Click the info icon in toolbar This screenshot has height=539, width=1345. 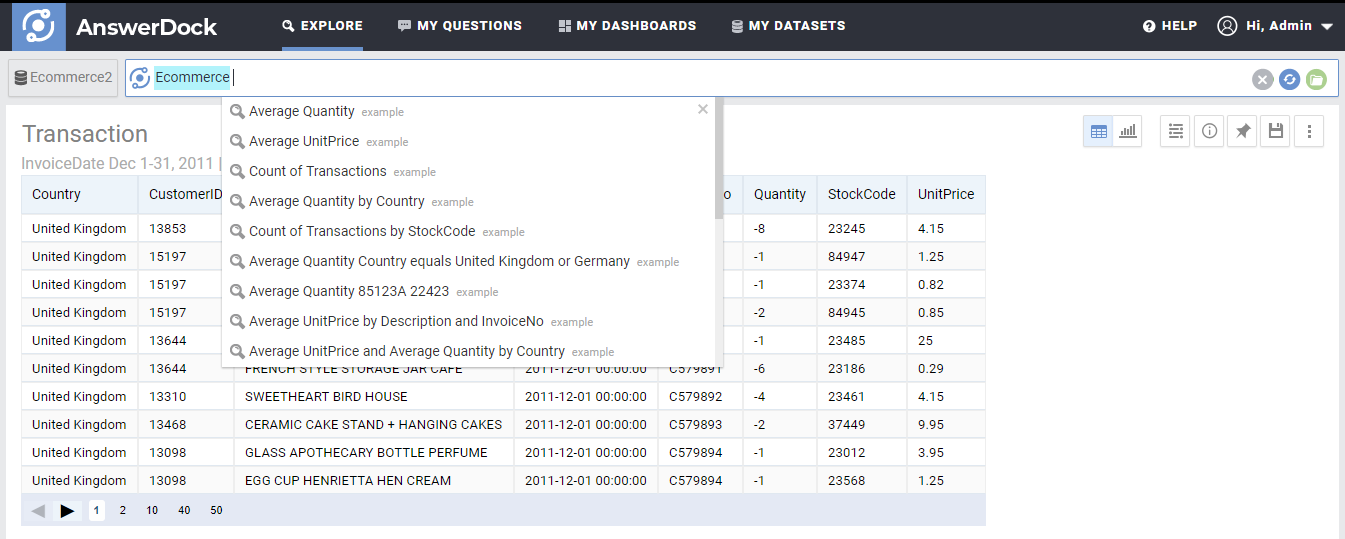coord(1209,131)
